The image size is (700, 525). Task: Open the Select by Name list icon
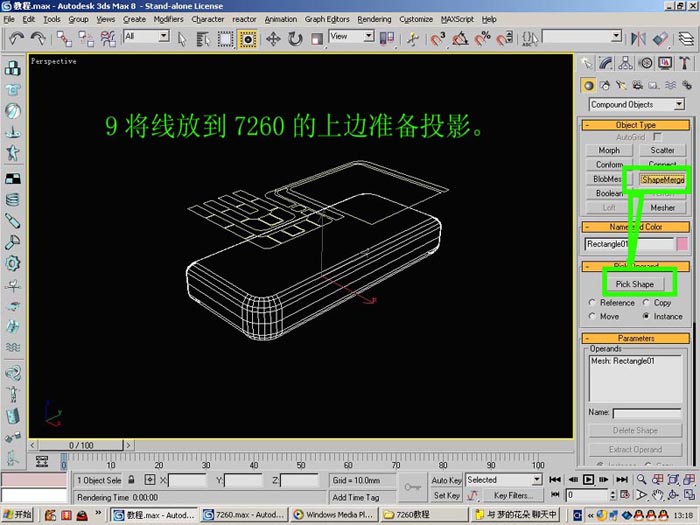[x=203, y=39]
